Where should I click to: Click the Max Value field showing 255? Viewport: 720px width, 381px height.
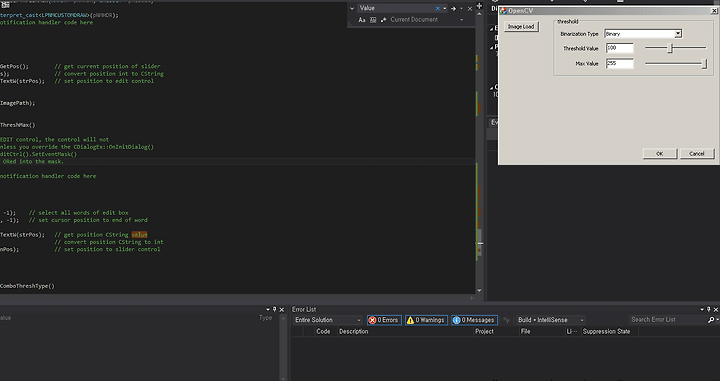[x=619, y=63]
